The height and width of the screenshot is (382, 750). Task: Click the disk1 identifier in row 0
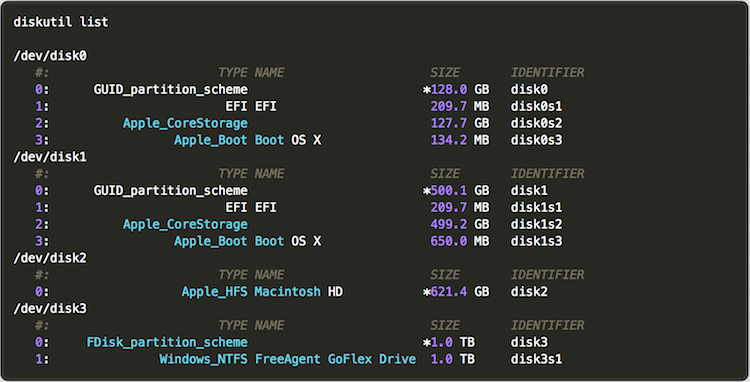click(529, 190)
